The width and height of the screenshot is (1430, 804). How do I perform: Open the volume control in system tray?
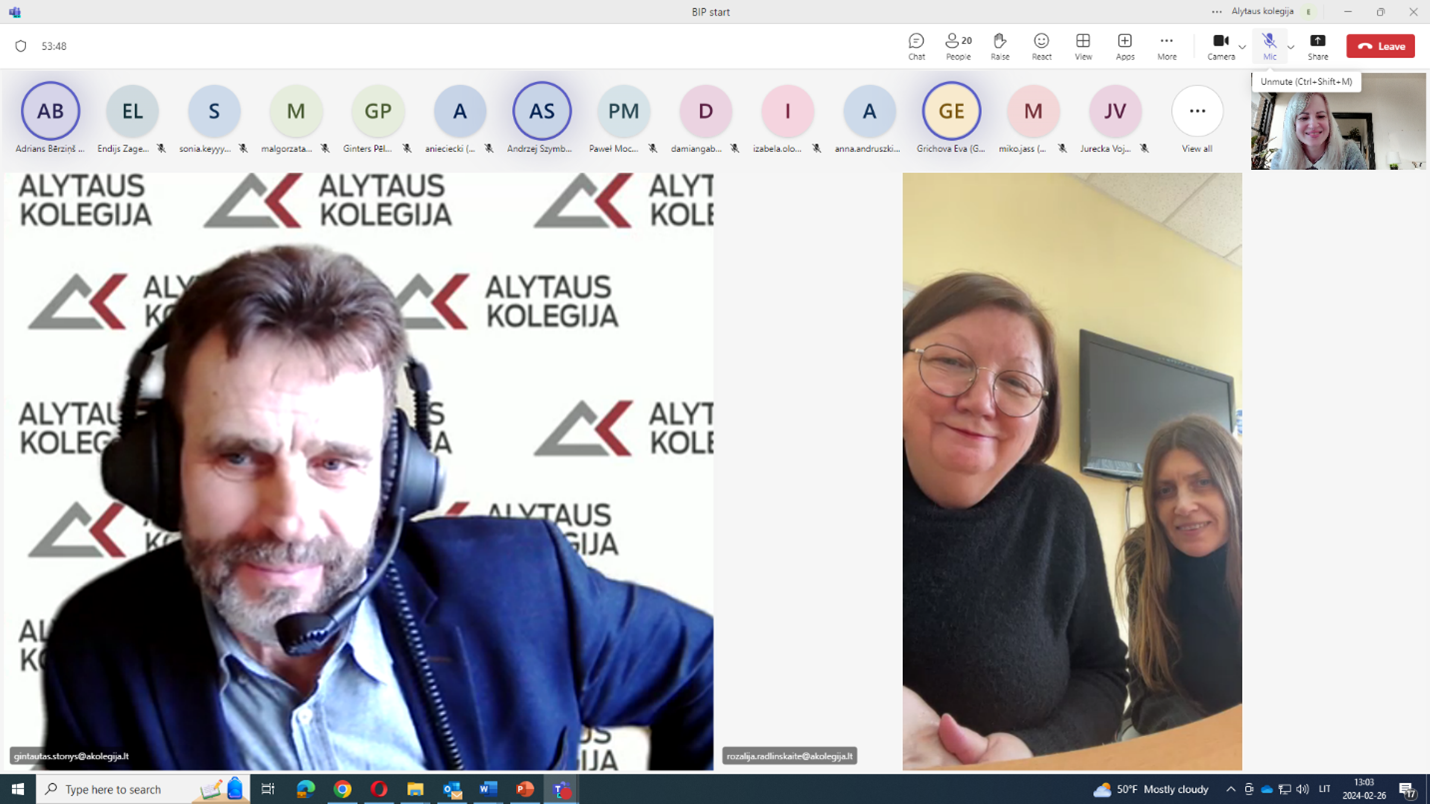click(1302, 789)
